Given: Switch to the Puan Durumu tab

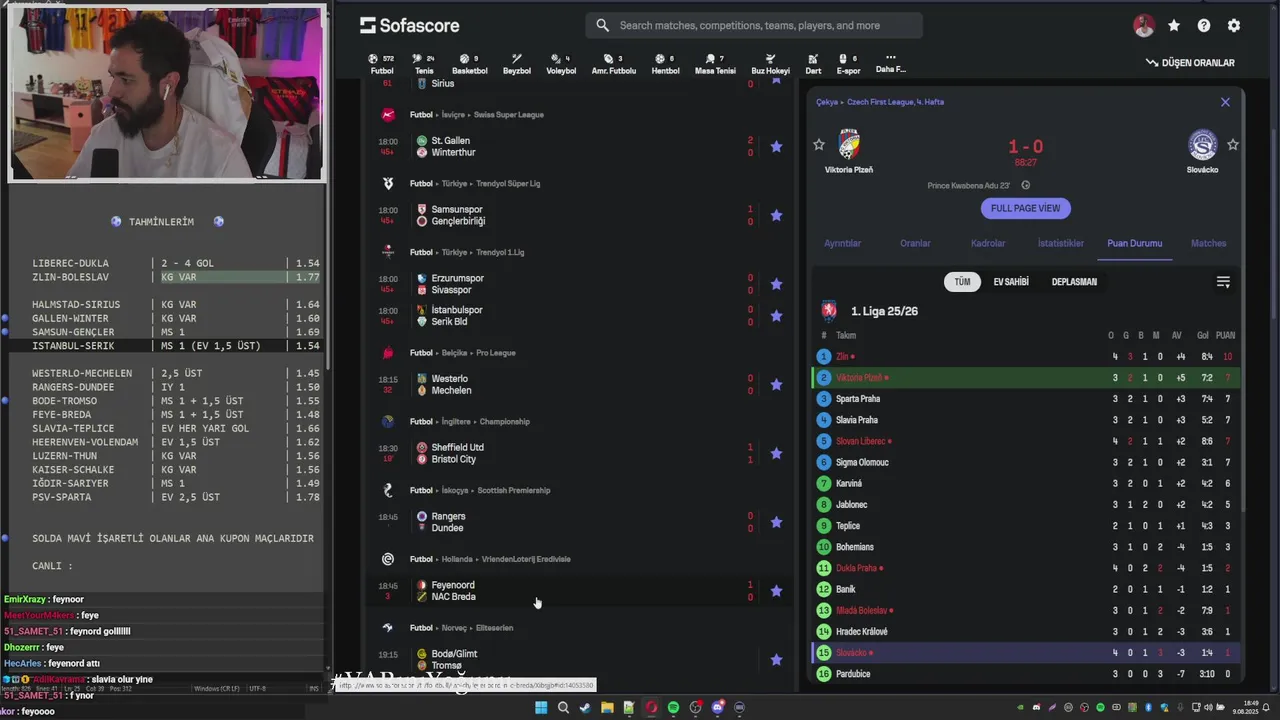Looking at the screenshot, I should click(x=1134, y=243).
